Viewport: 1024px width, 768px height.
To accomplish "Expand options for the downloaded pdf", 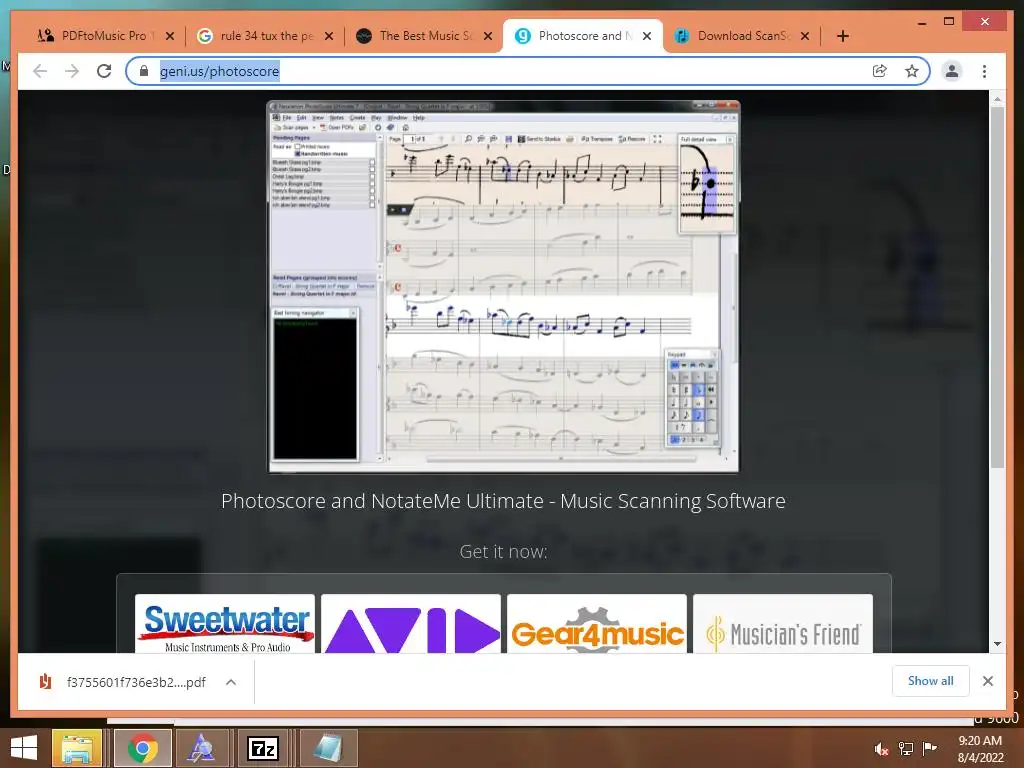I will click(231, 682).
